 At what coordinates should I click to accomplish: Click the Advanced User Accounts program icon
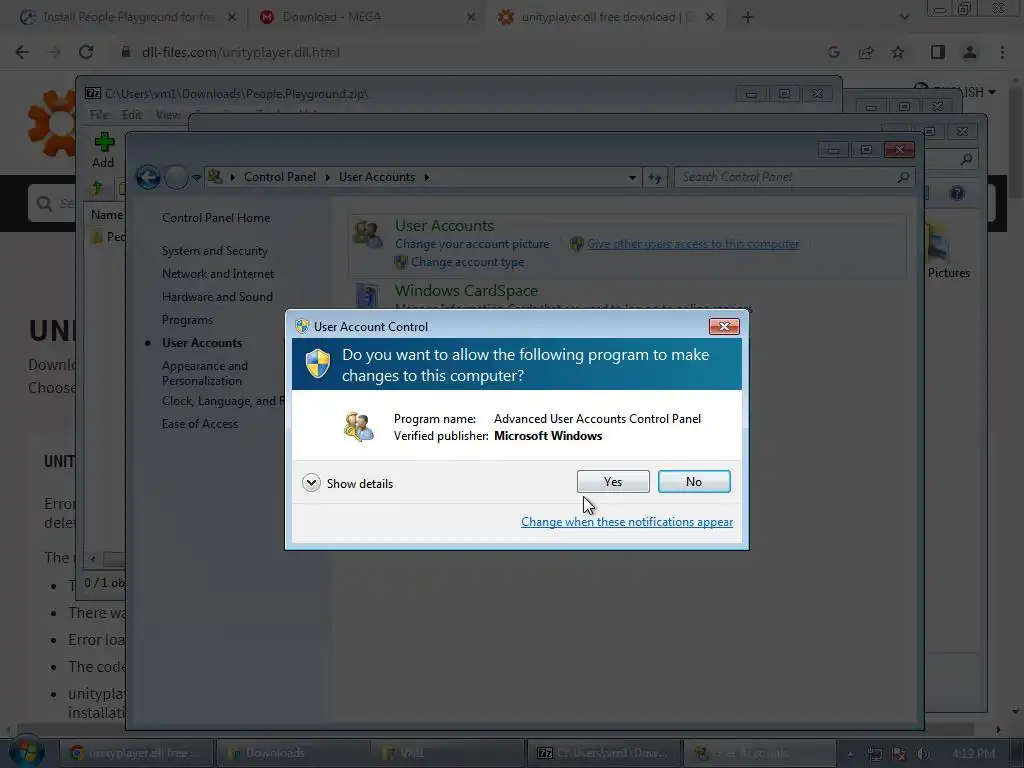click(359, 426)
